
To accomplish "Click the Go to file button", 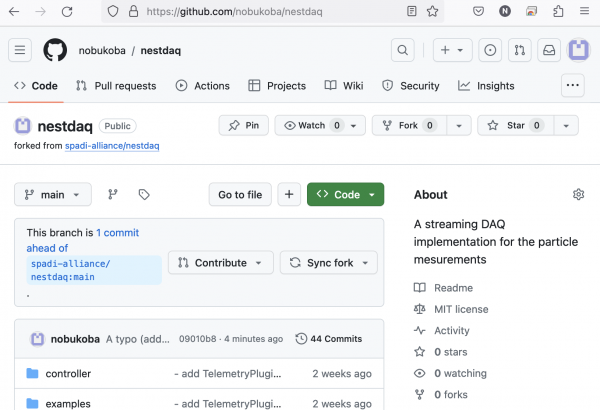I will [240, 194].
